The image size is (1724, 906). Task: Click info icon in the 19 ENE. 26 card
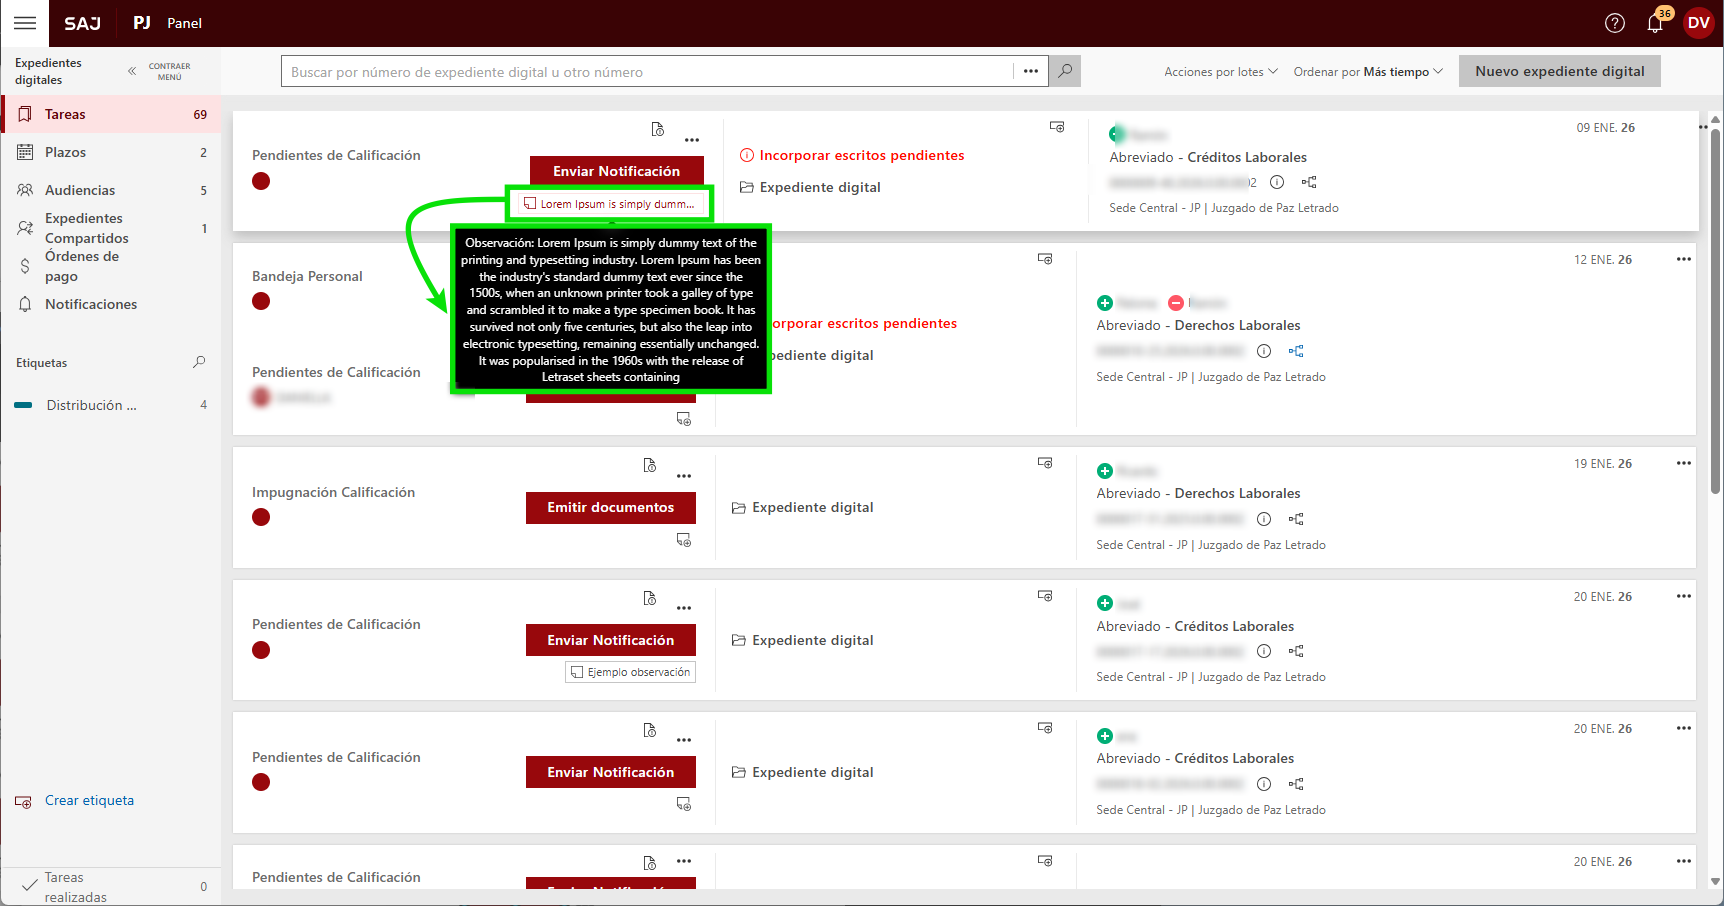click(1264, 519)
